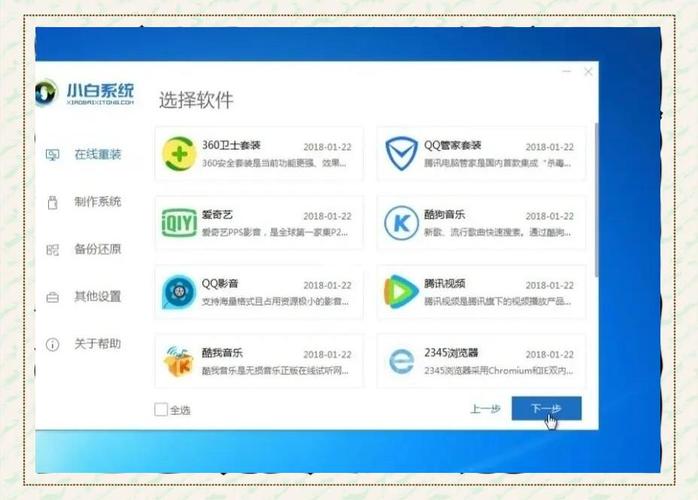Minimize the 小白系统 window
This screenshot has height=500, width=698.
tap(567, 71)
